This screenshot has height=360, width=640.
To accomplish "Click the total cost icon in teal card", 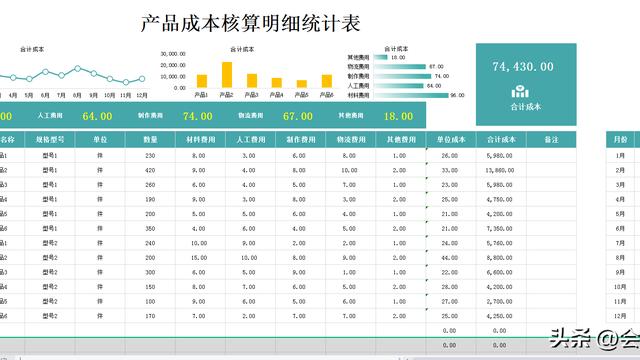I will tap(520, 92).
